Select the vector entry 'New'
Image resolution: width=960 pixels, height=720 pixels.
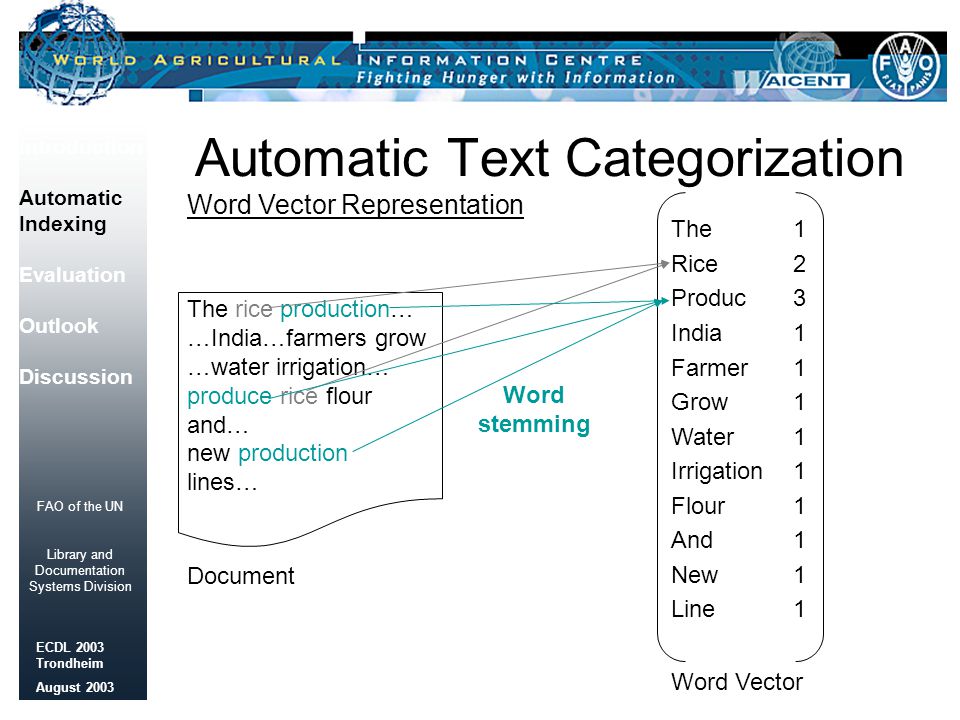(x=694, y=576)
